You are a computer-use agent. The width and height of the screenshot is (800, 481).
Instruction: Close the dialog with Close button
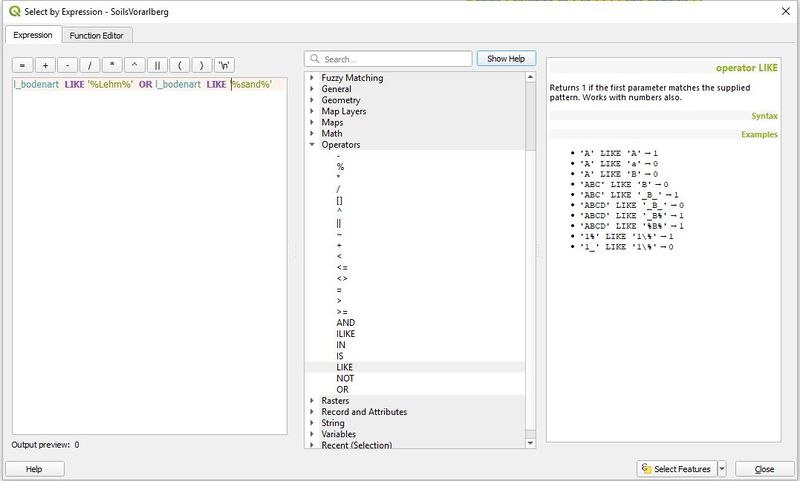(764, 469)
